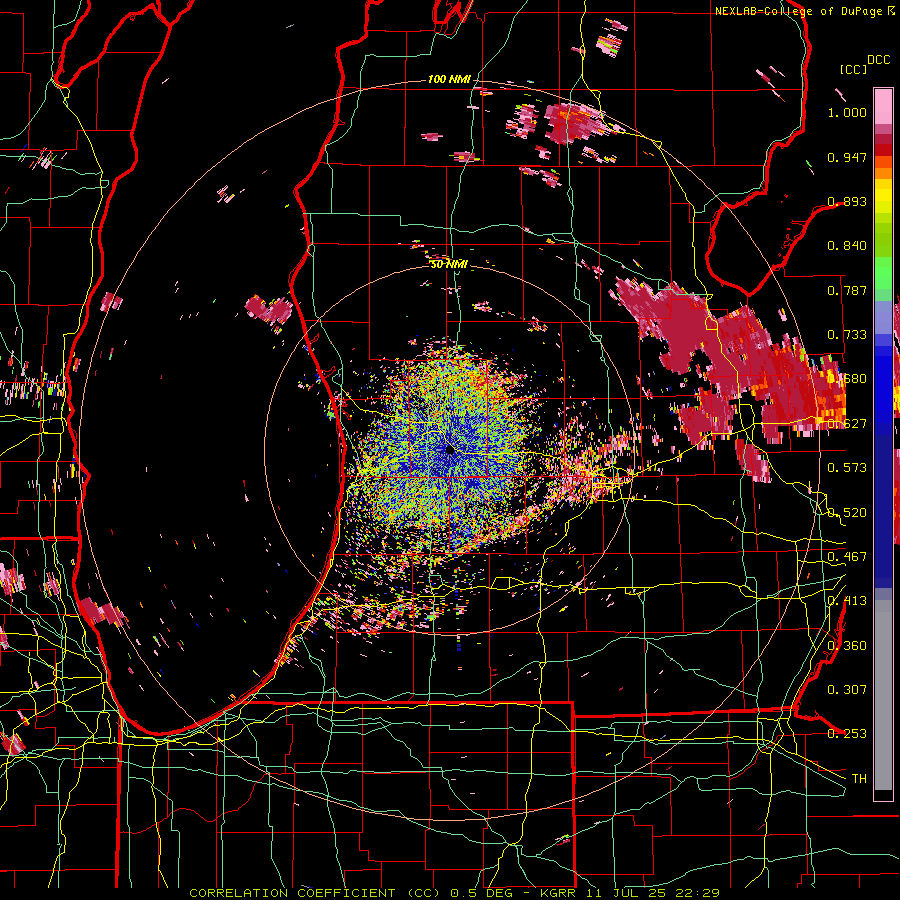Select the 0.573 legend value

click(x=847, y=468)
